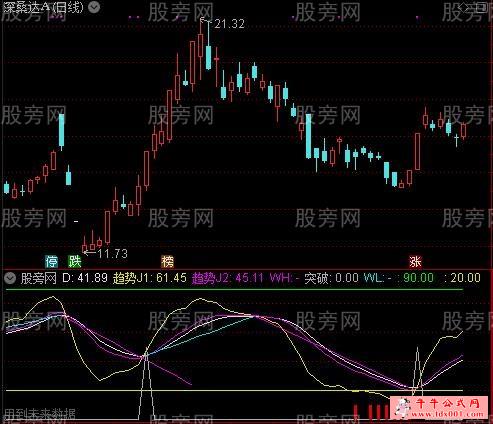Click the 深桑达A(日线) chart title
The width and height of the screenshot is (493, 424).
(x=43, y=7)
